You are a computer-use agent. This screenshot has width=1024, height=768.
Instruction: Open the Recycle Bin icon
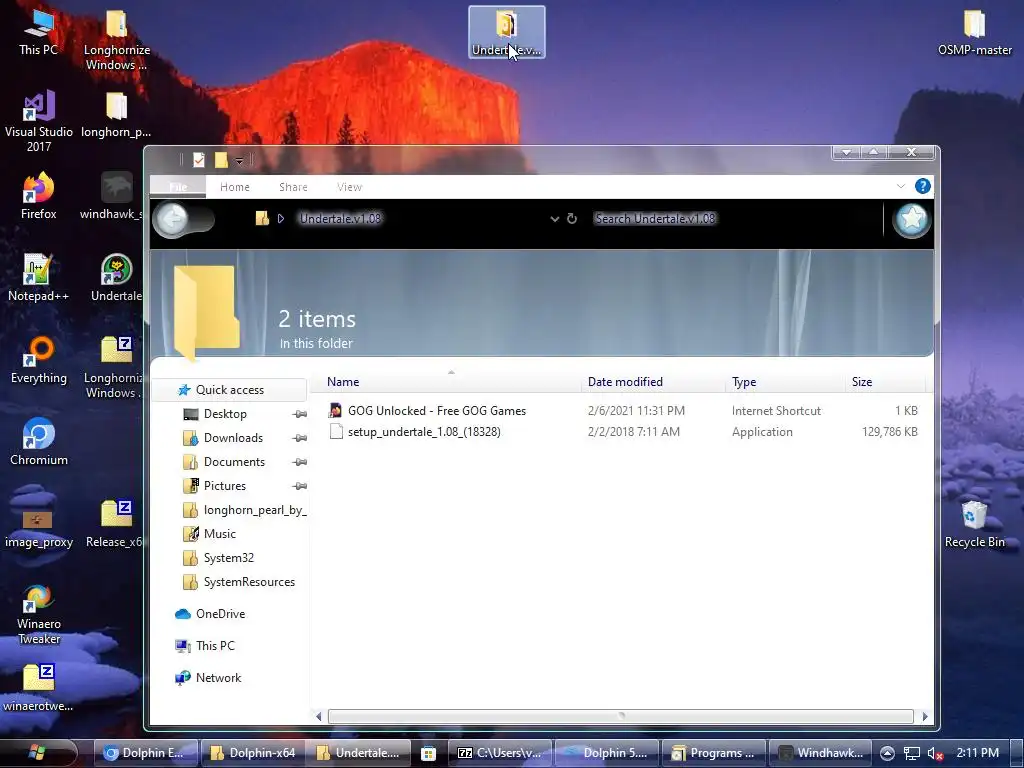tap(974, 524)
